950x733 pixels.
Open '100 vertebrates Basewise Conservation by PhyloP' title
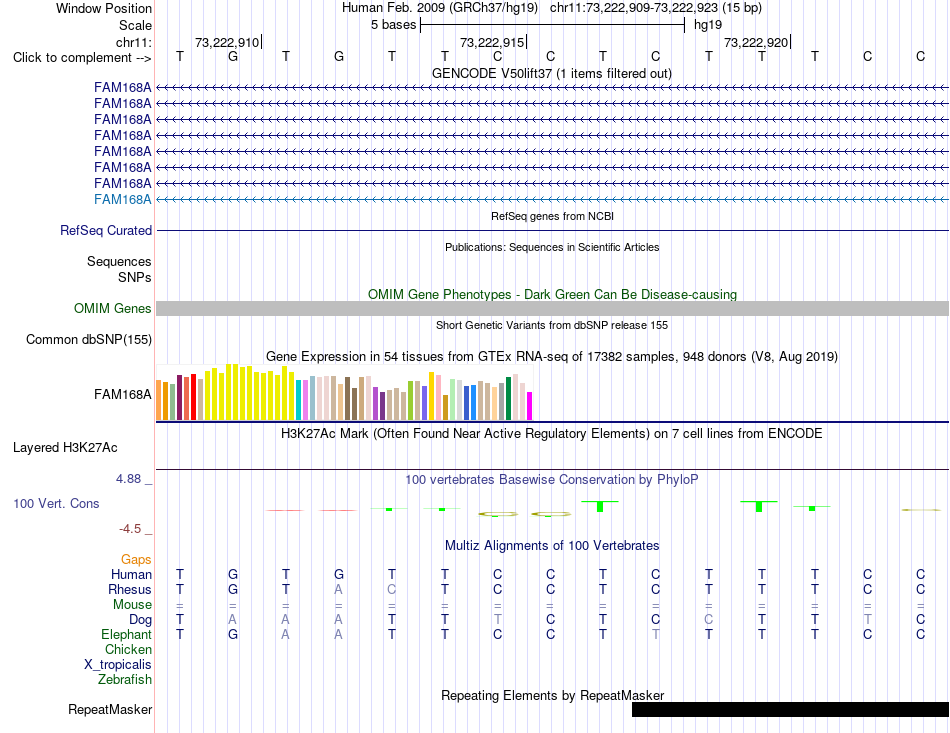(552, 480)
